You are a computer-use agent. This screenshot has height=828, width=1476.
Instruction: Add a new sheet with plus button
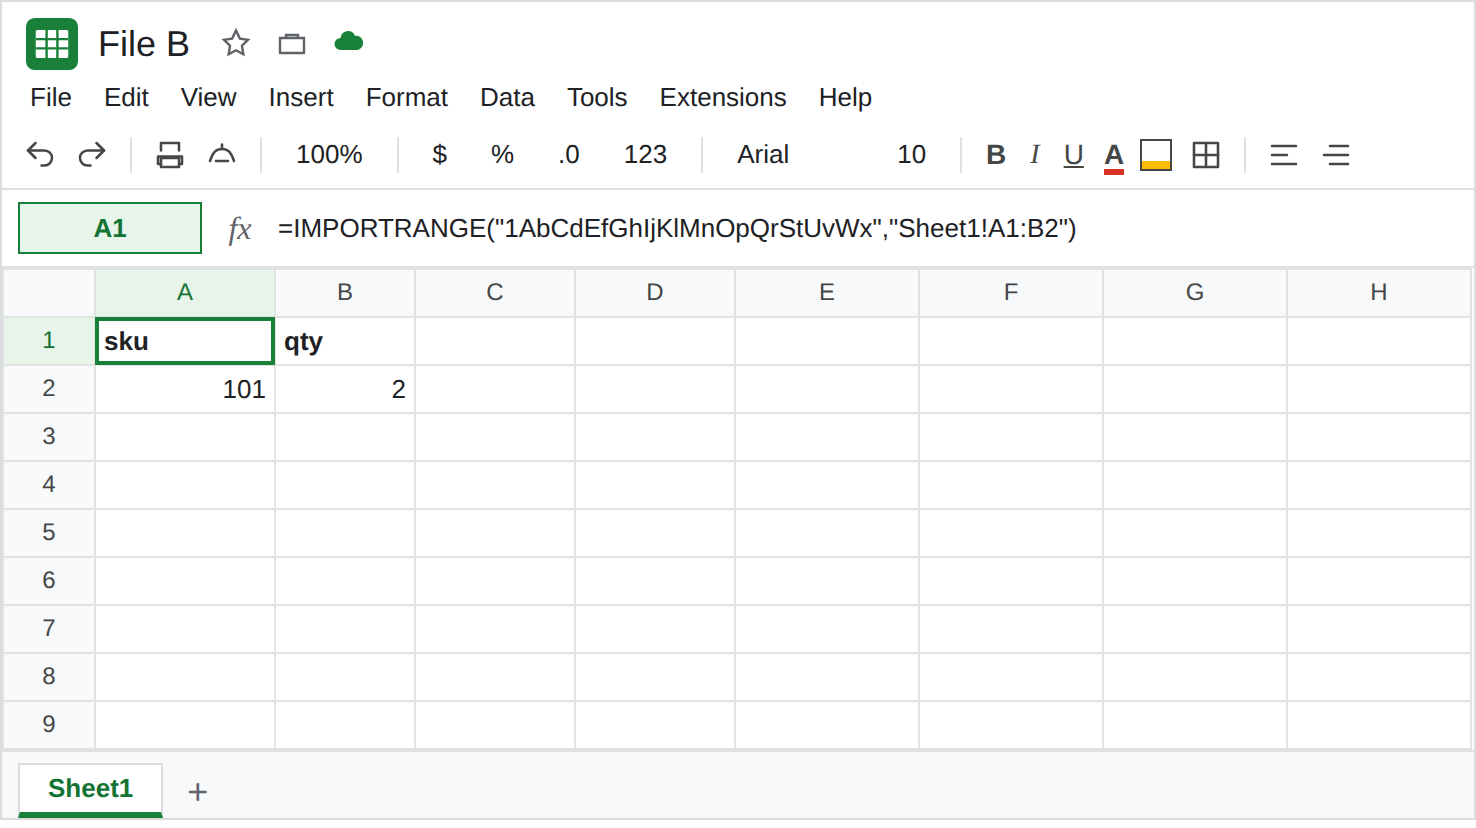(198, 792)
